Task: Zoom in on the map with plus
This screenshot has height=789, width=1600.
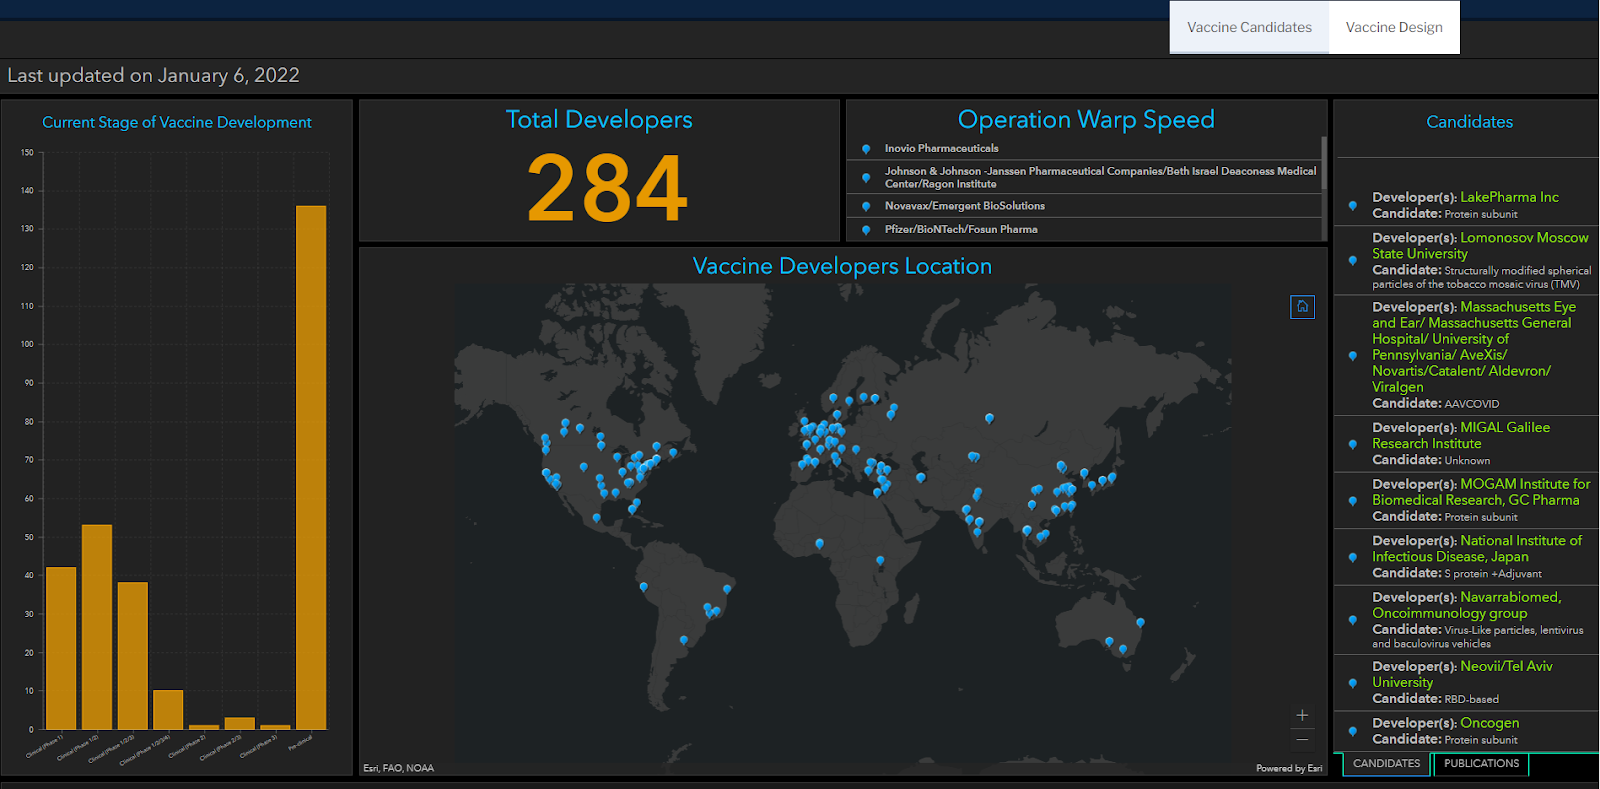Action: tap(1302, 715)
